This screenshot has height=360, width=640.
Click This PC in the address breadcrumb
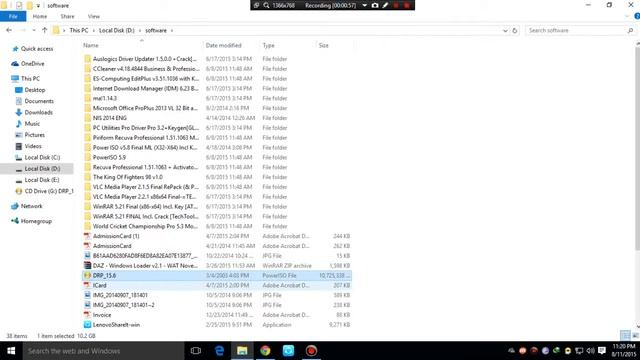tap(79, 31)
